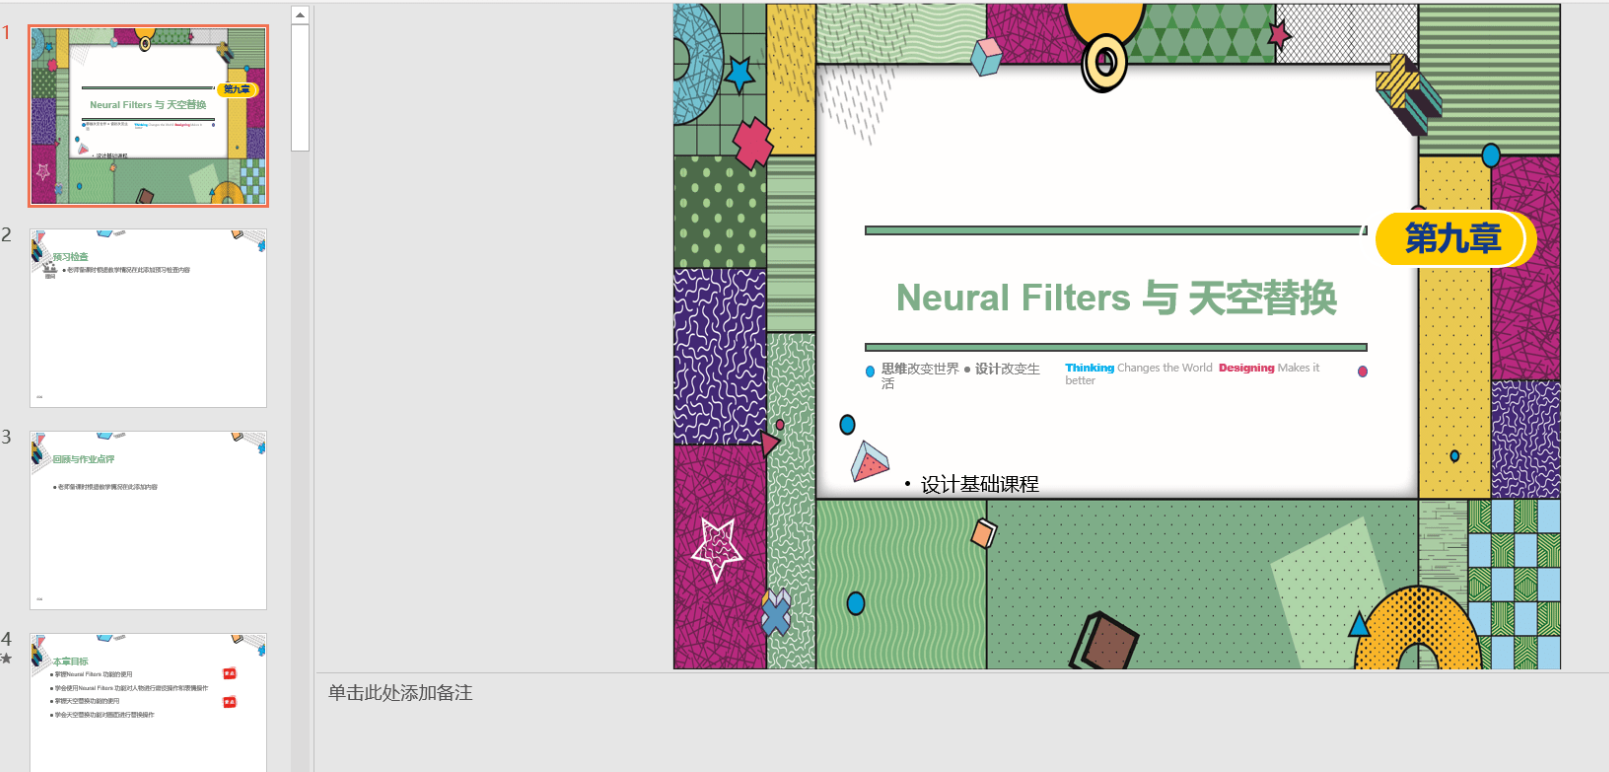Click the red watermelon triangle icon on slide

(869, 463)
